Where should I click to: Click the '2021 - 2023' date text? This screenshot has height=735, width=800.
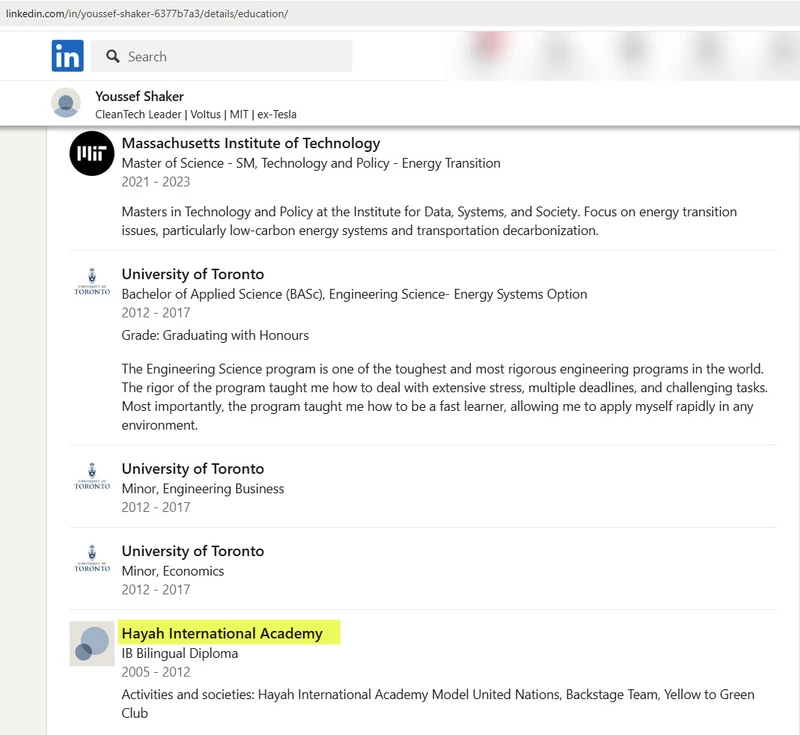coord(156,182)
